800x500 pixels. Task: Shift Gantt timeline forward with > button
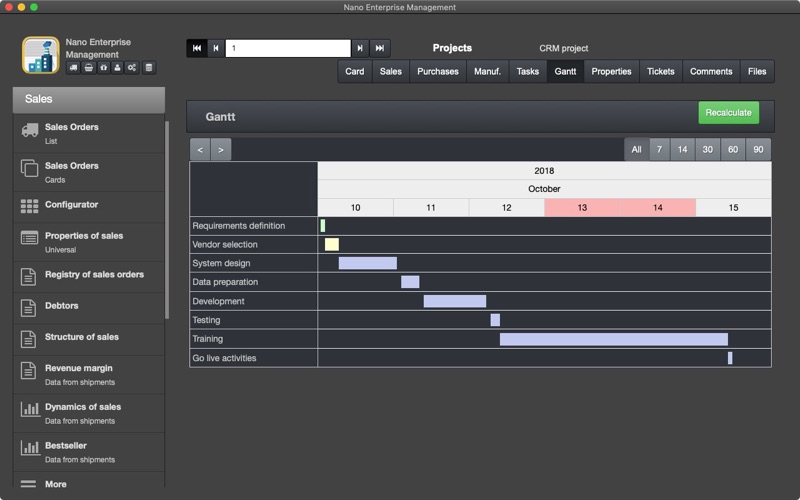coord(221,149)
